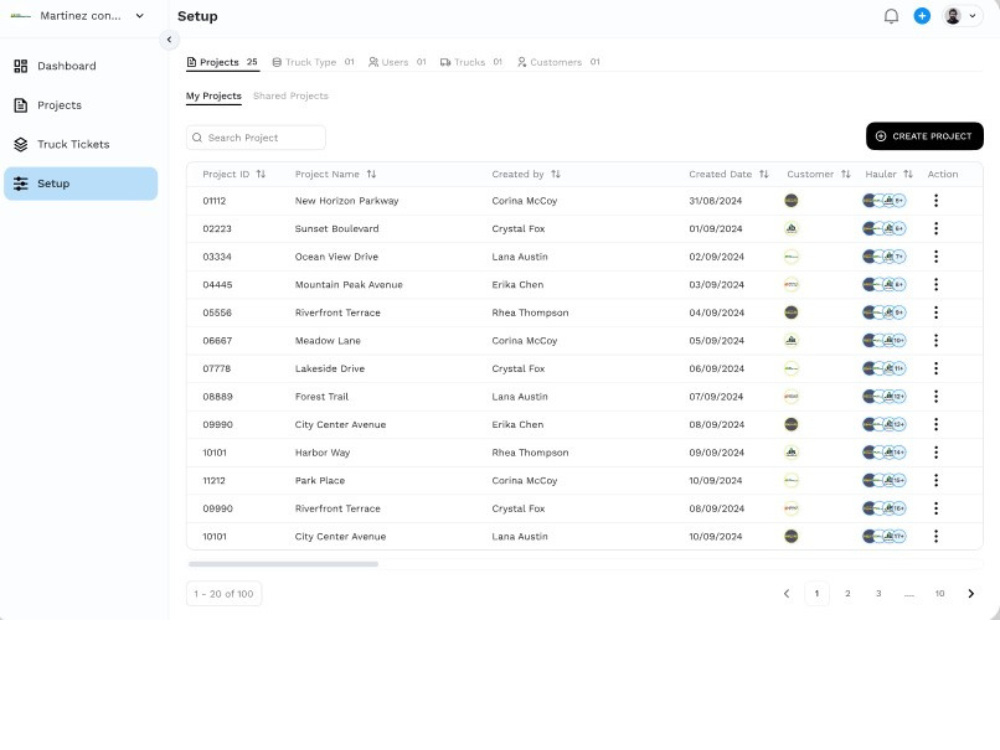Select page 1 in pagination
Viewport: 1000px width, 750px height.
[816, 594]
